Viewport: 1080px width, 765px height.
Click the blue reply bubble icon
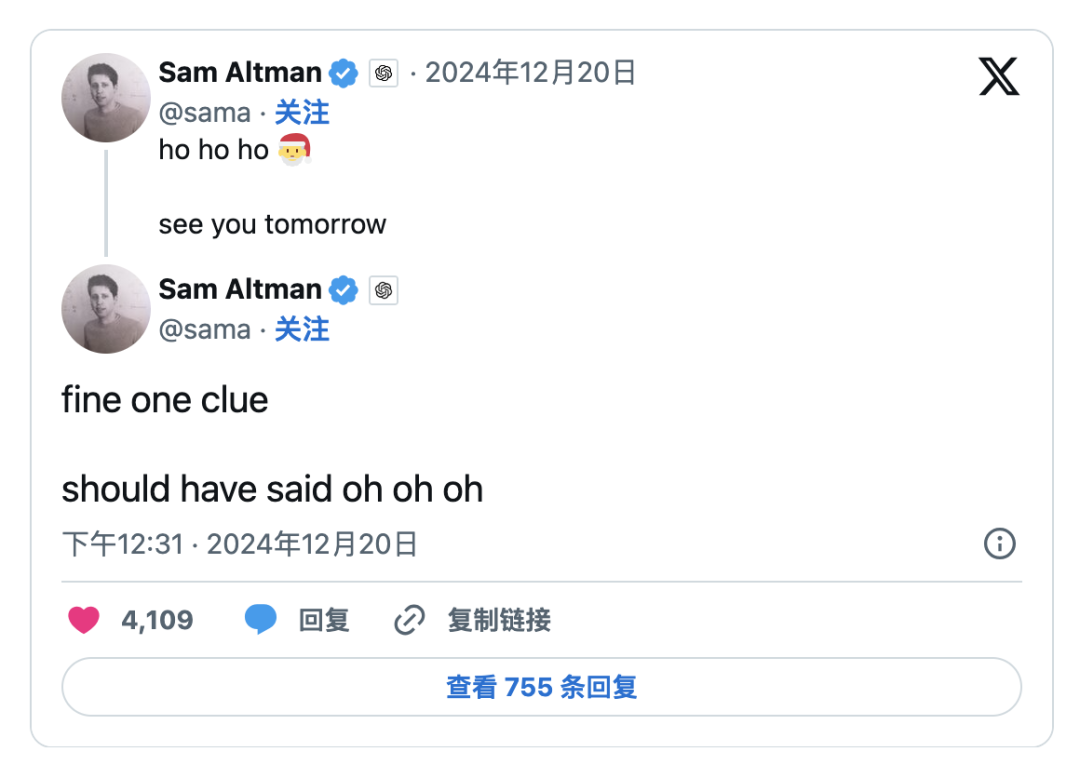coord(260,620)
